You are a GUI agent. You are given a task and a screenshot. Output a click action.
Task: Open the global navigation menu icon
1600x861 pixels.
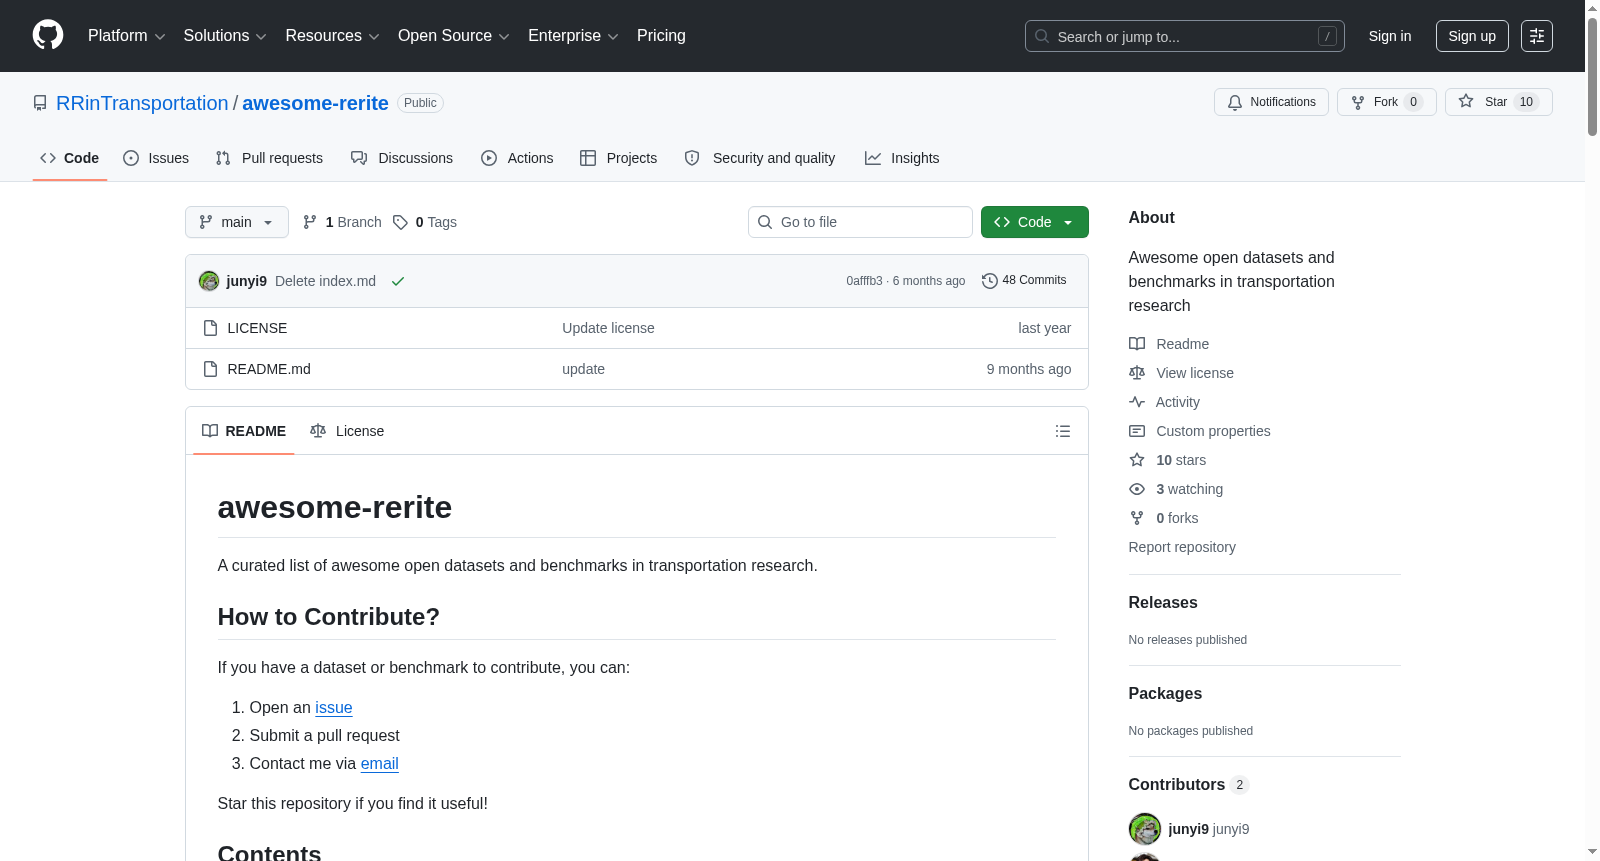click(1537, 36)
